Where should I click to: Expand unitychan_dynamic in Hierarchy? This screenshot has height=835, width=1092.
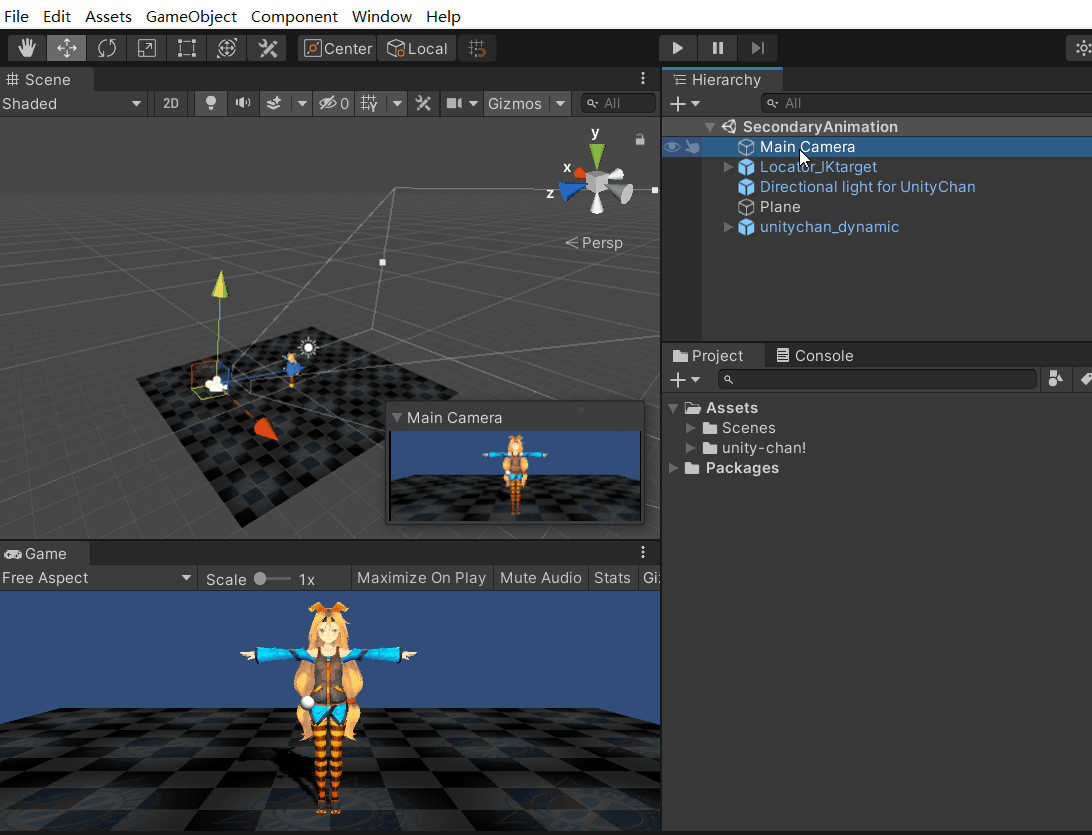[x=728, y=227]
